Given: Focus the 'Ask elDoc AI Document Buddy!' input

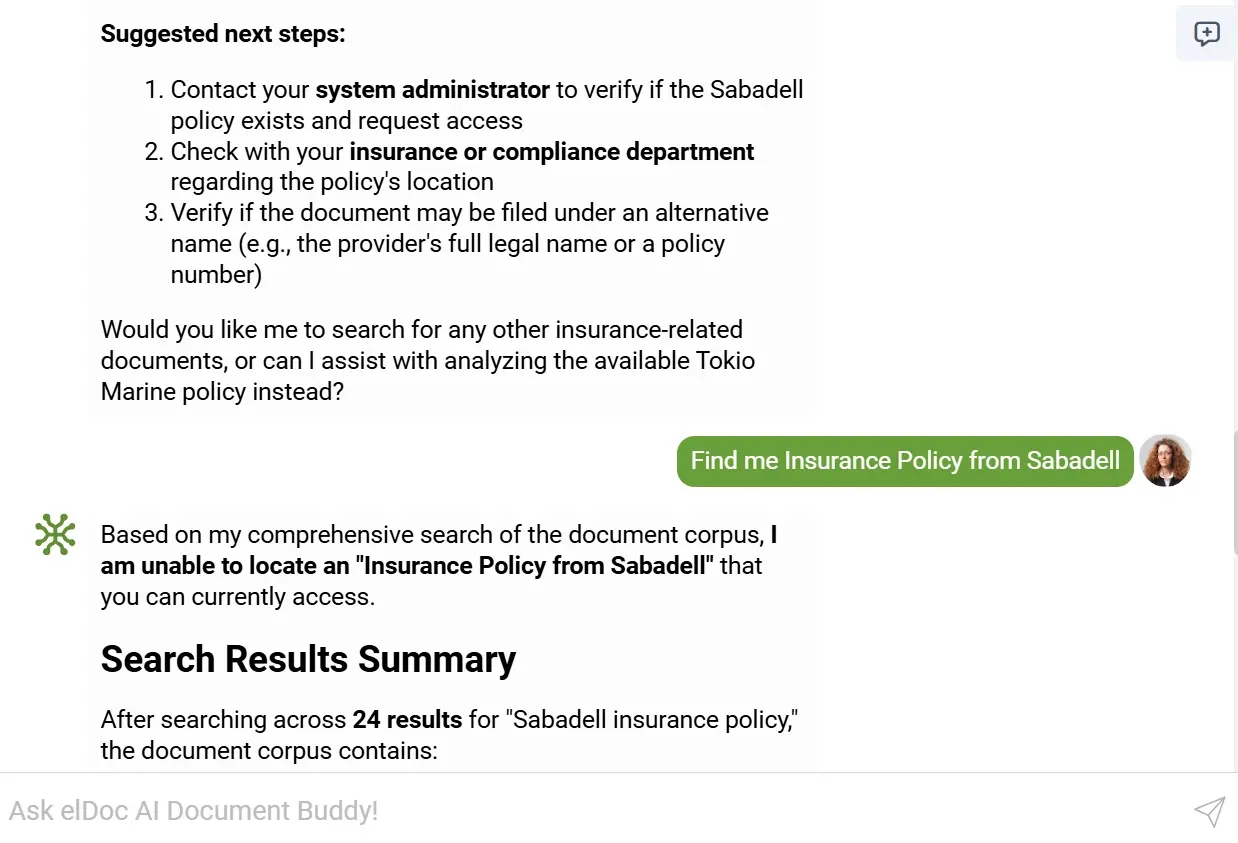Looking at the screenshot, I should click(590, 811).
